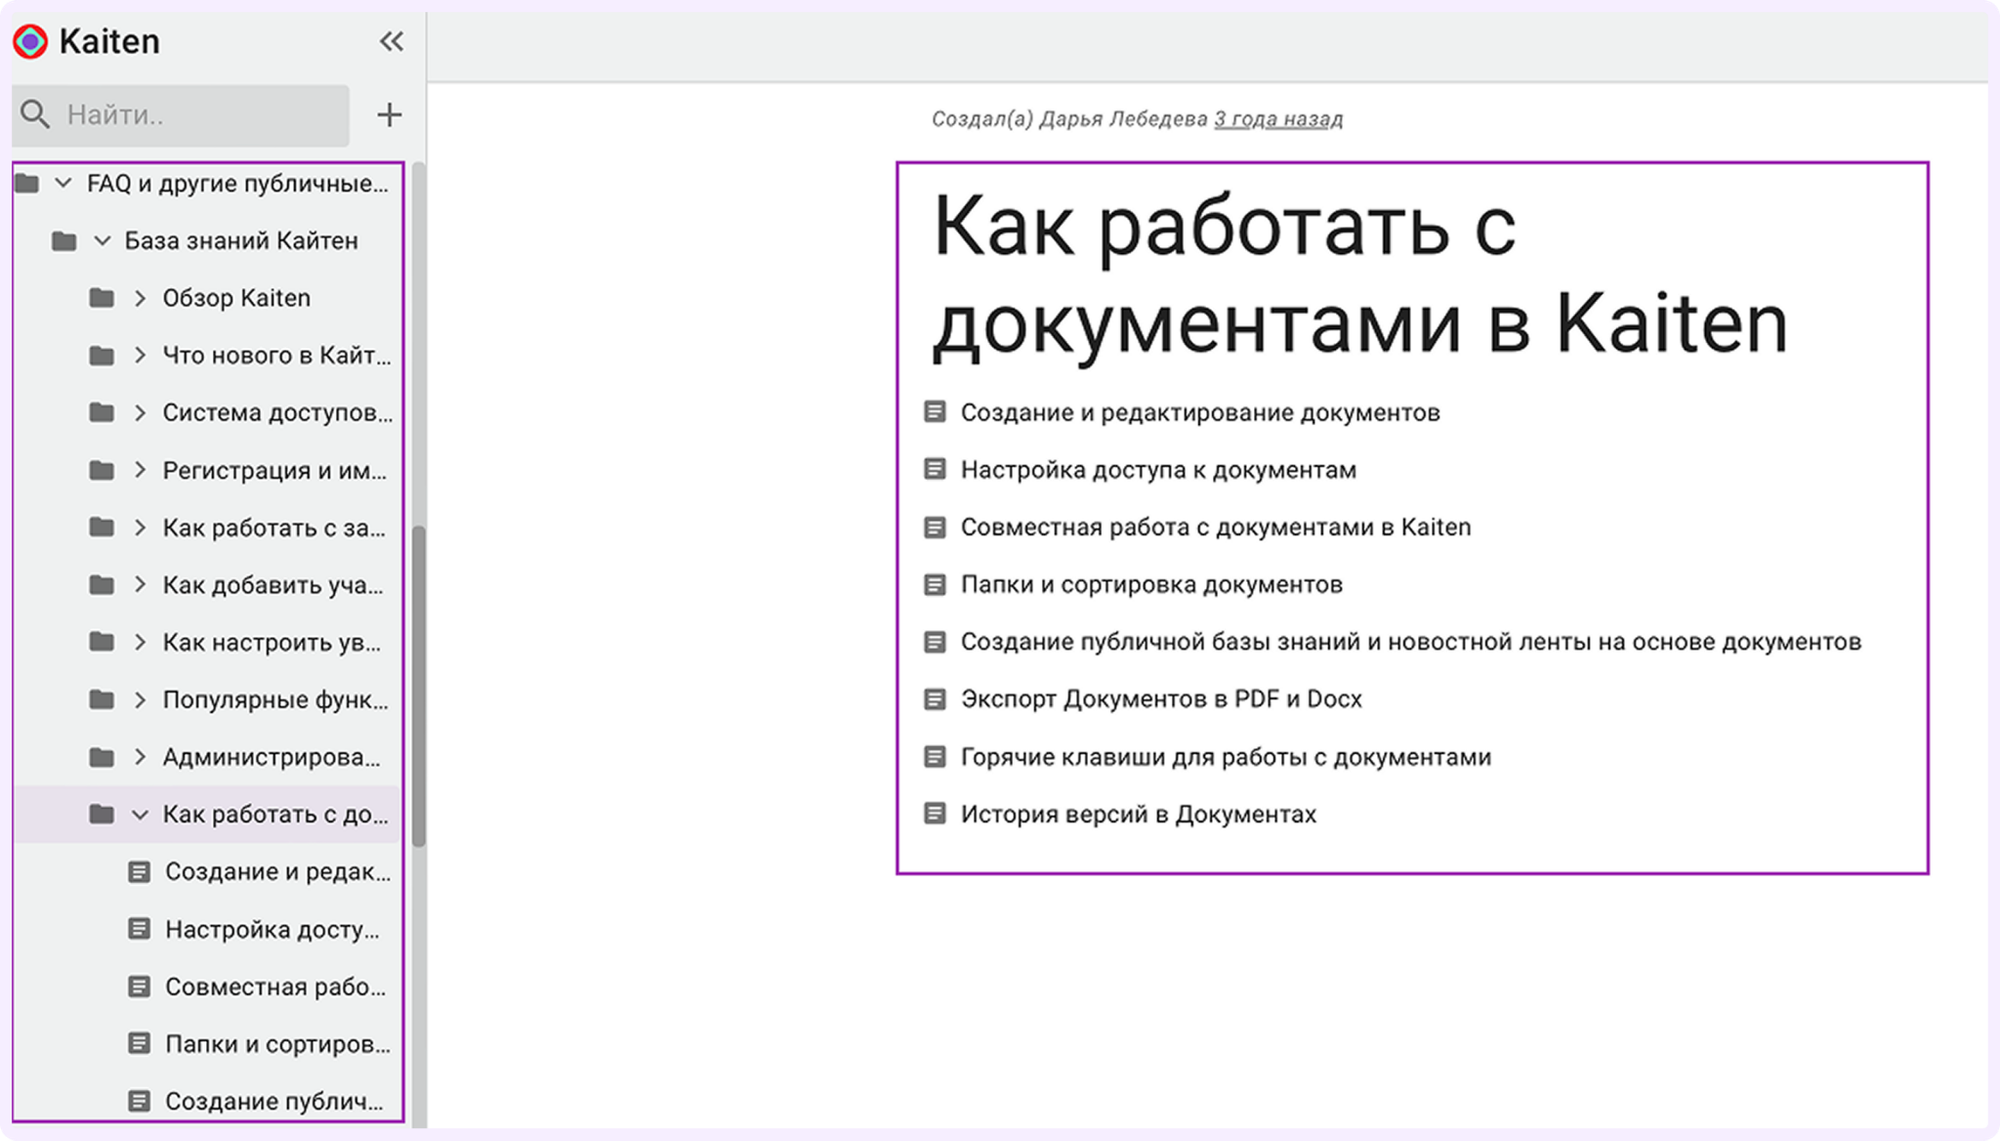Click document icon next to История версий

[x=934, y=814]
